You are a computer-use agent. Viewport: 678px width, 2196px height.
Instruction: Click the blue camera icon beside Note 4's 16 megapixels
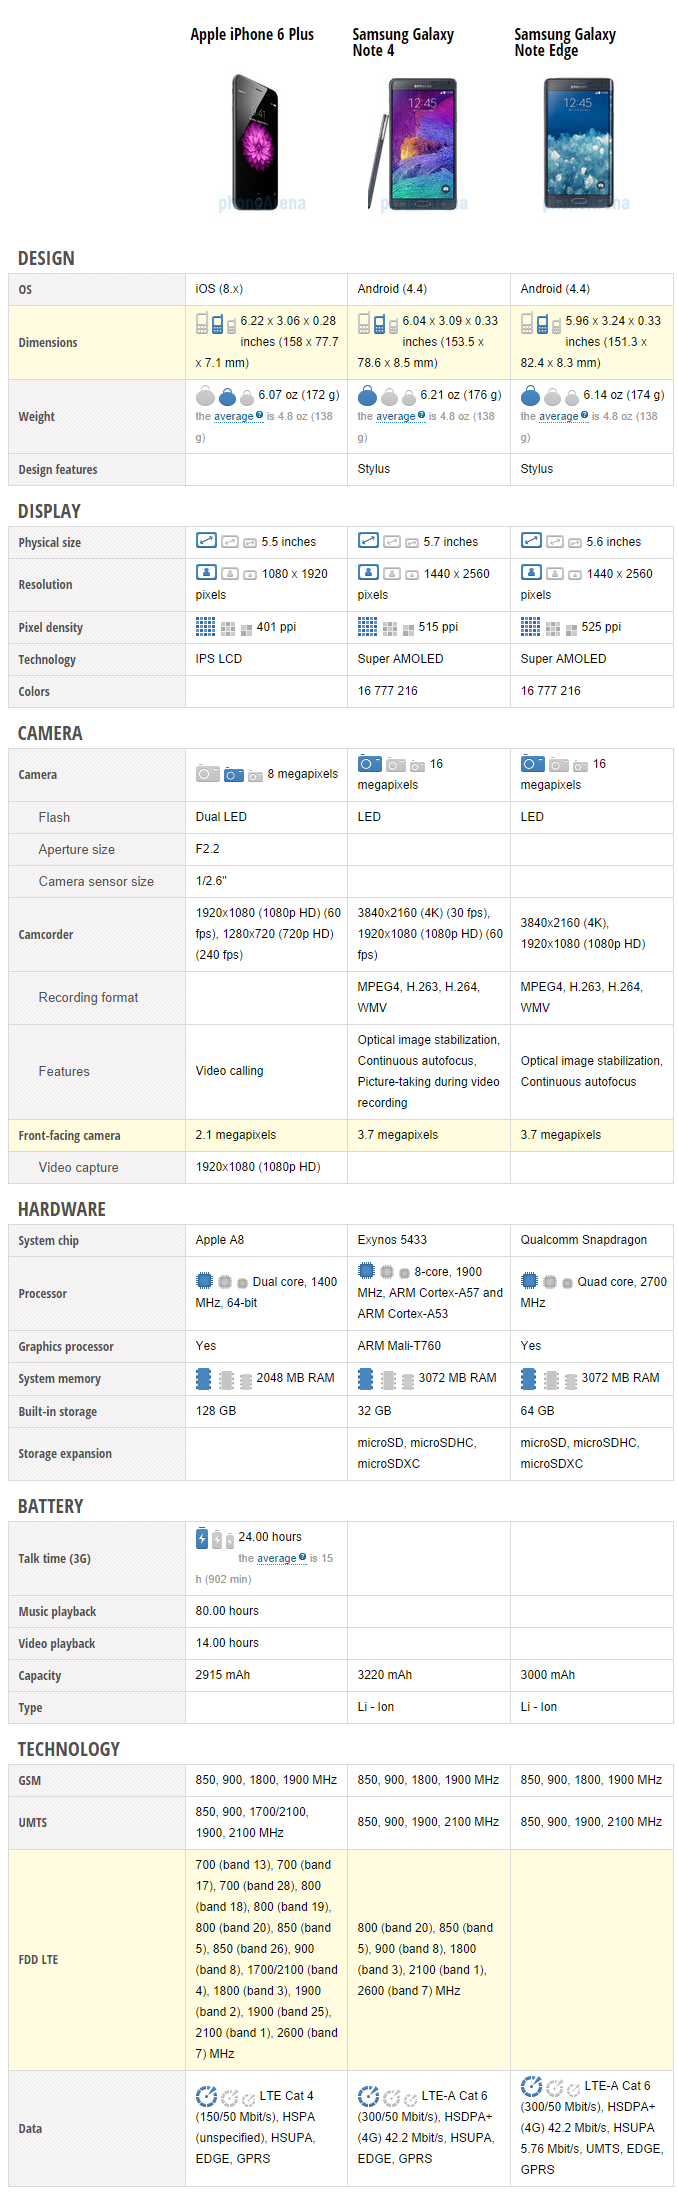tap(370, 764)
